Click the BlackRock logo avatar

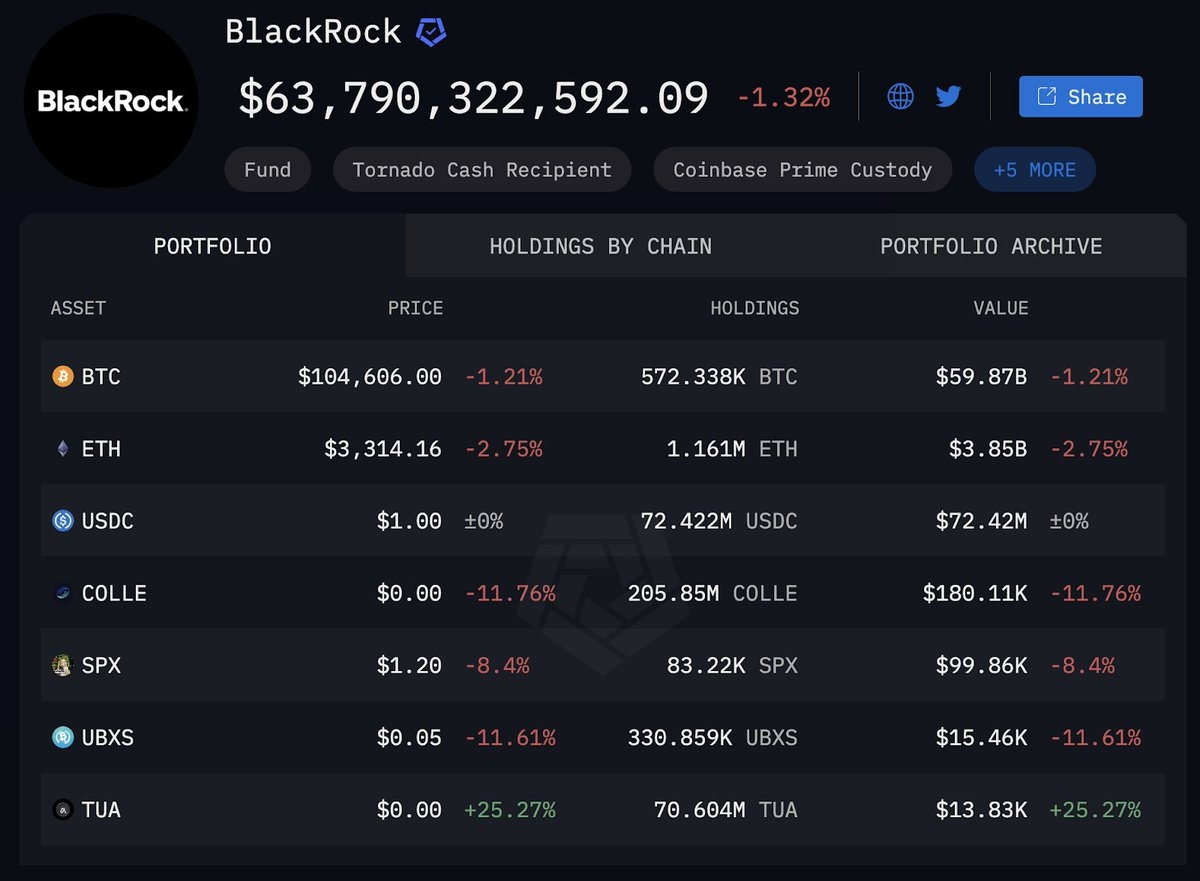pos(110,101)
